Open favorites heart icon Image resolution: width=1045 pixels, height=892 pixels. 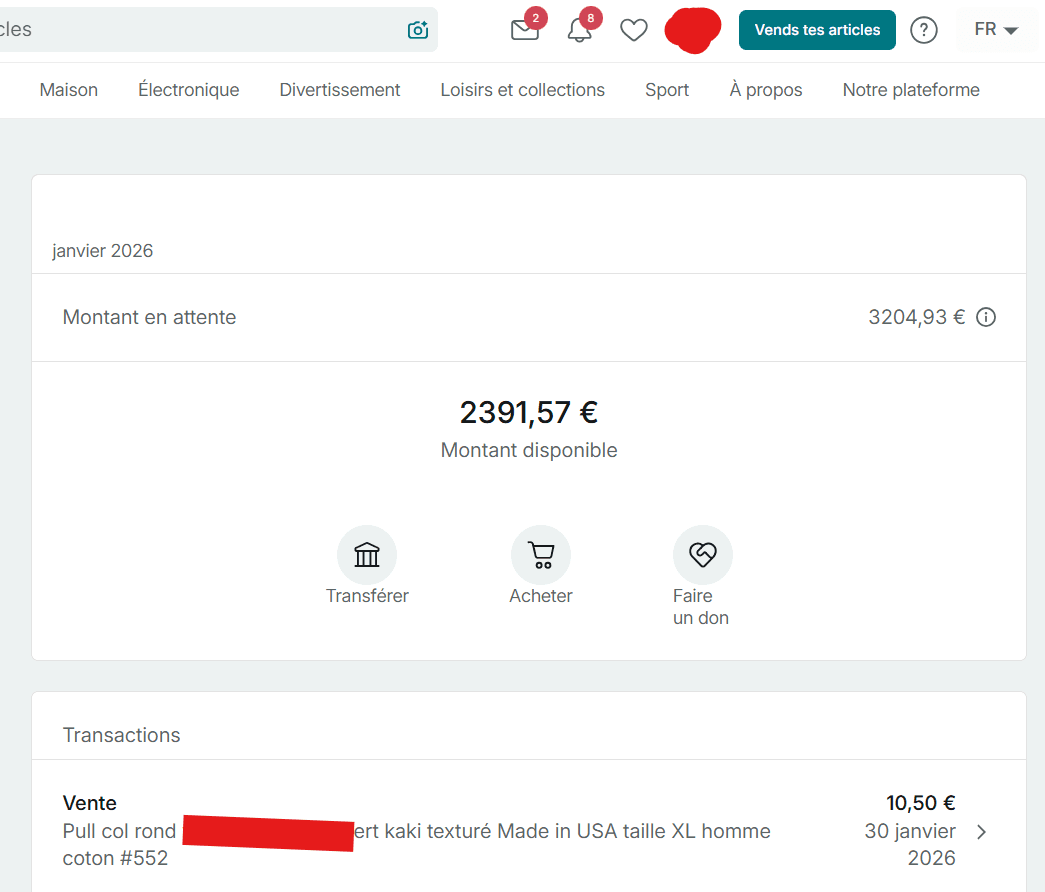click(x=634, y=30)
